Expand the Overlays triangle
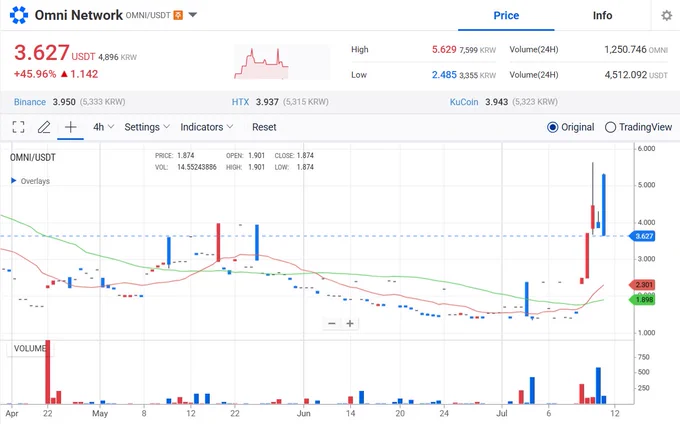 point(13,180)
